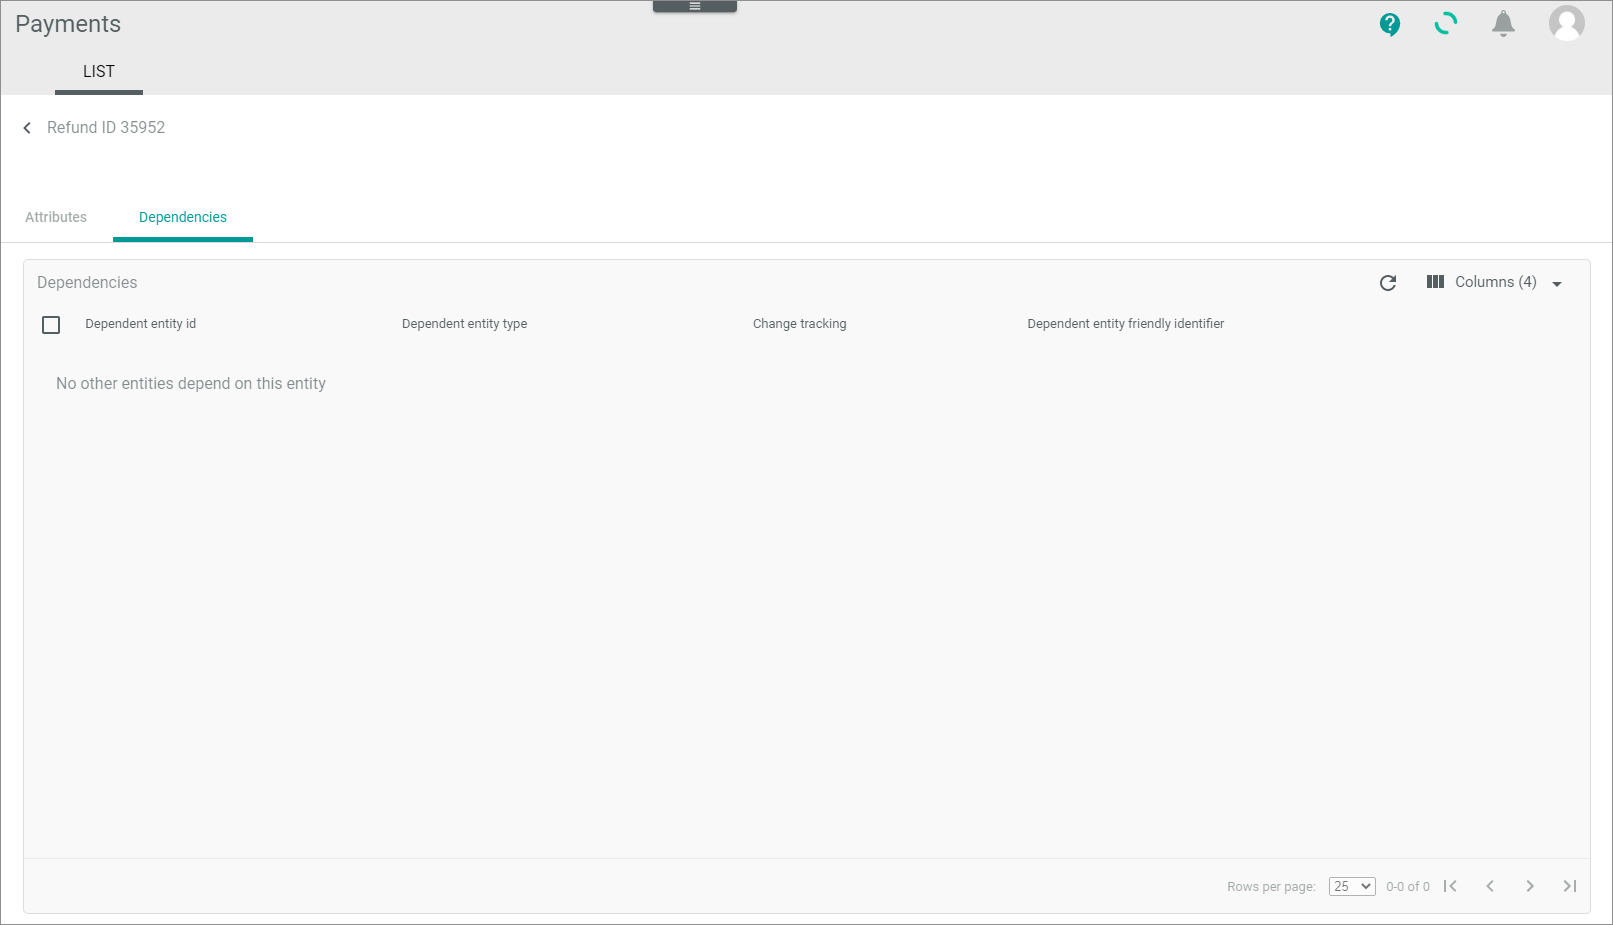Click the columns grid icon next to Columns (4)
1613x925 pixels.
[x=1435, y=282]
